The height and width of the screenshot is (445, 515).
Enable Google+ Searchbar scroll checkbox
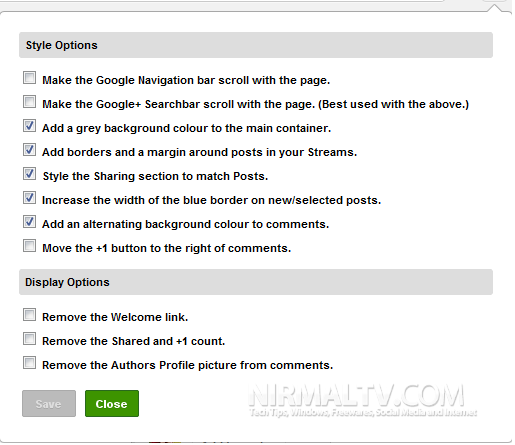click(29, 102)
